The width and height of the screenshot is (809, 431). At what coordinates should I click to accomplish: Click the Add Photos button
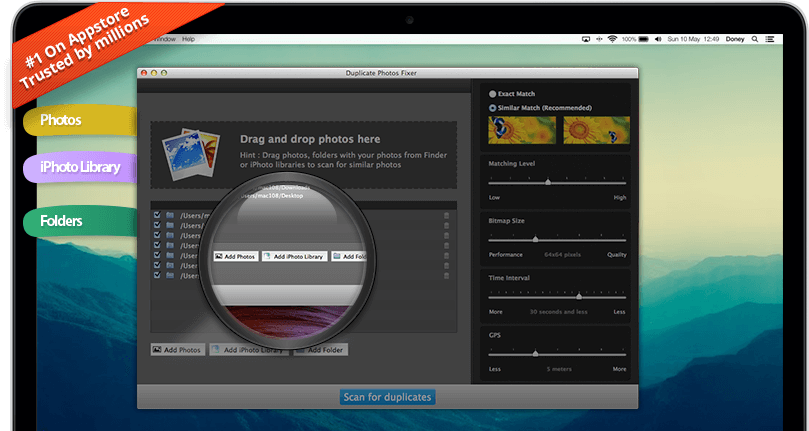[x=177, y=349]
